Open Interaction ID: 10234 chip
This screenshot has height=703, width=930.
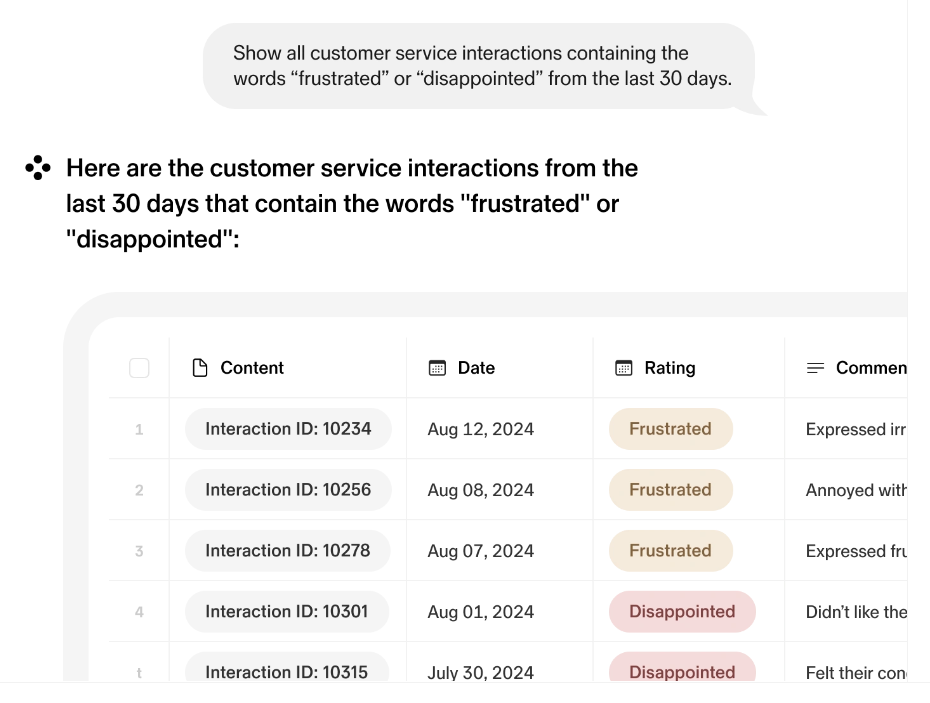(x=288, y=429)
